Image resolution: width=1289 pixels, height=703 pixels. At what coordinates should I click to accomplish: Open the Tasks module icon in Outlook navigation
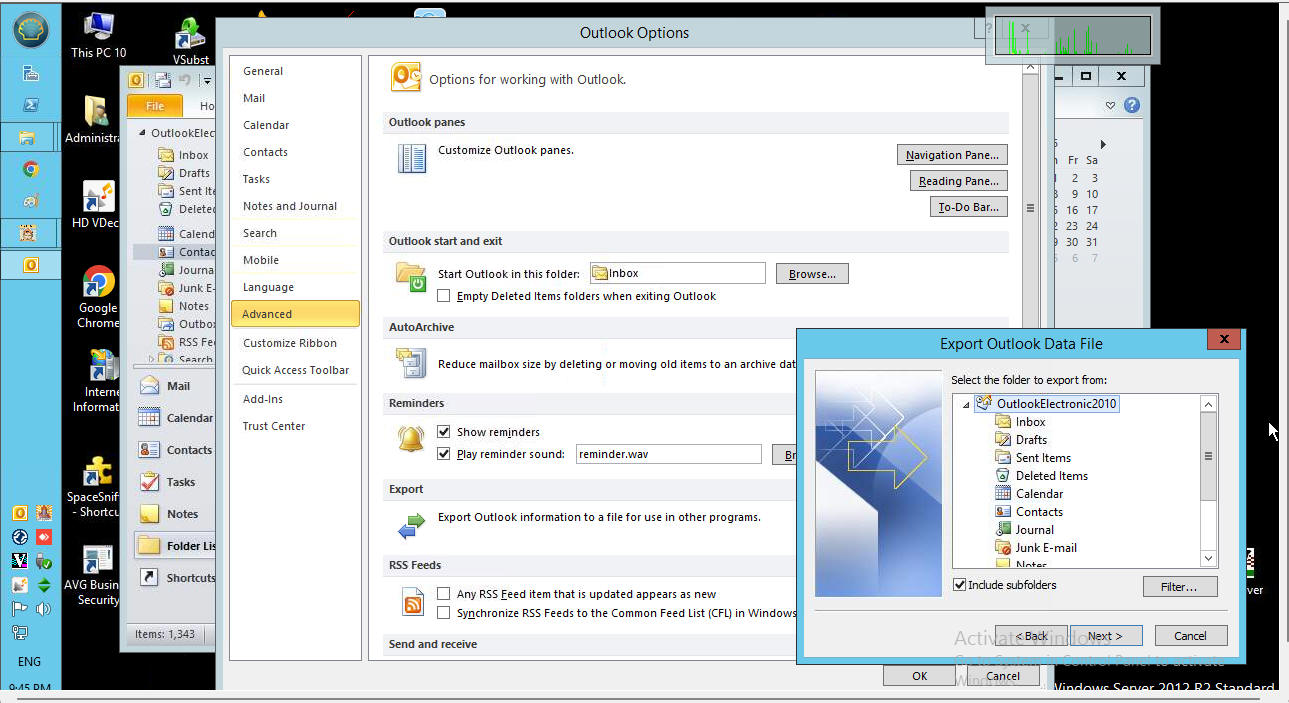tap(149, 482)
